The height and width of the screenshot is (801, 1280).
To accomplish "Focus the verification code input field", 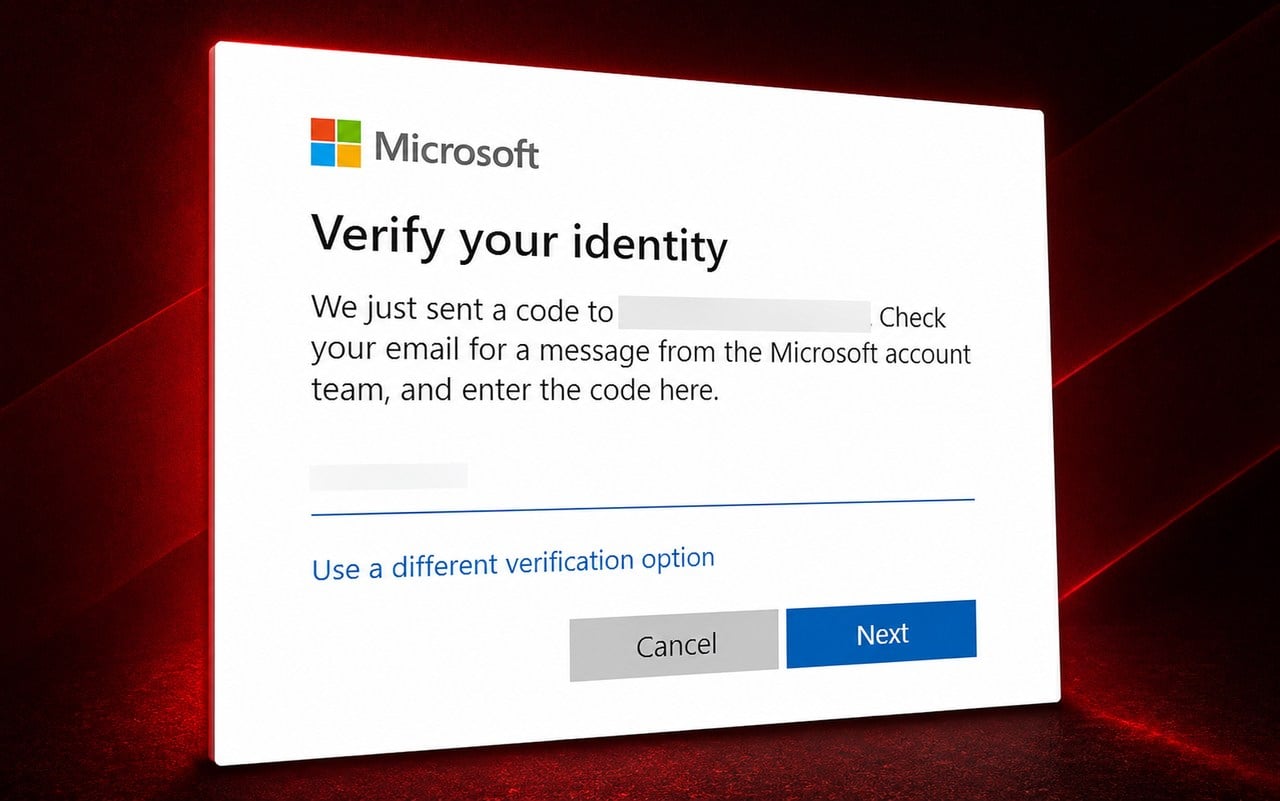I will tap(642, 485).
